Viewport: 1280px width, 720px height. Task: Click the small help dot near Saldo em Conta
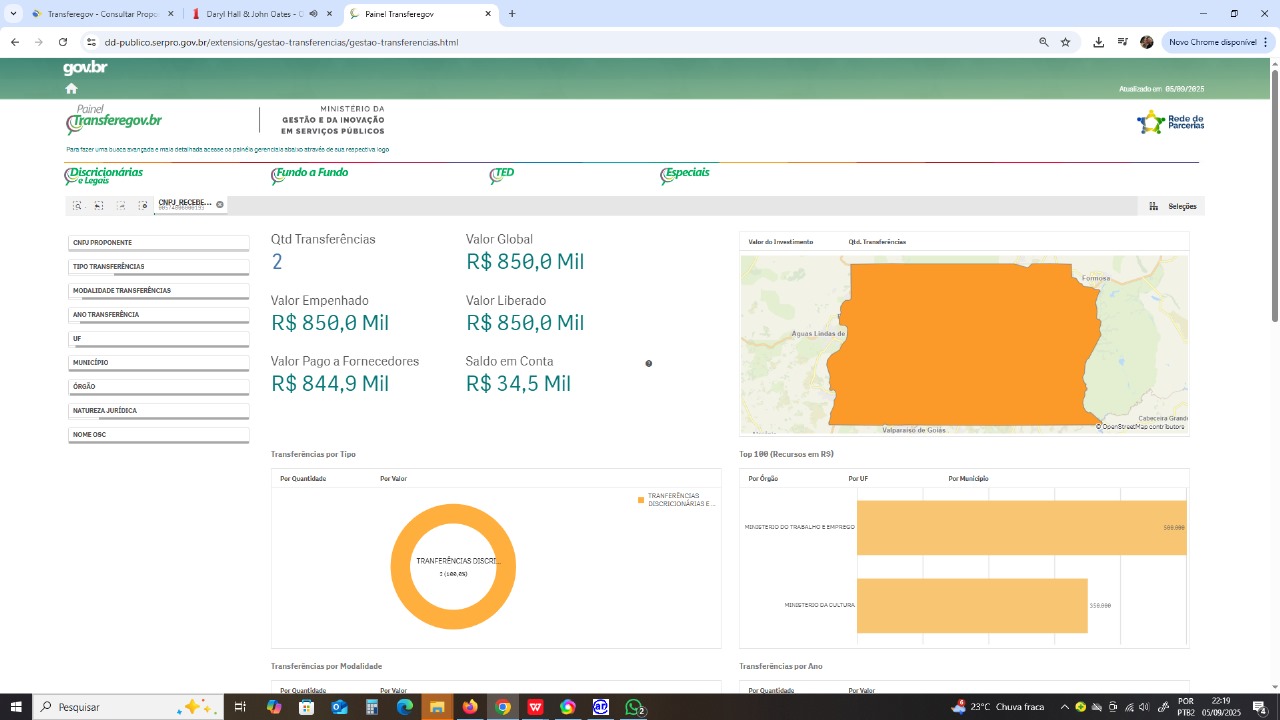(649, 363)
